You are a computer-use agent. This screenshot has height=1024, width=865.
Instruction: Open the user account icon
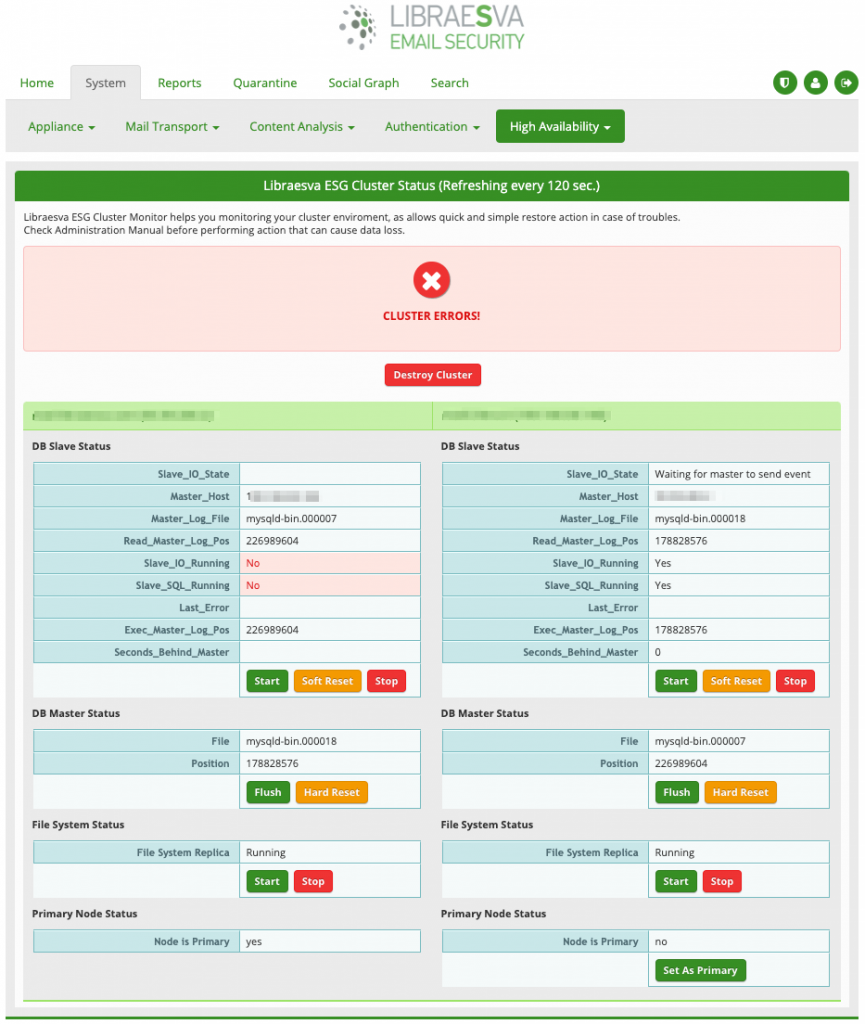pos(815,83)
